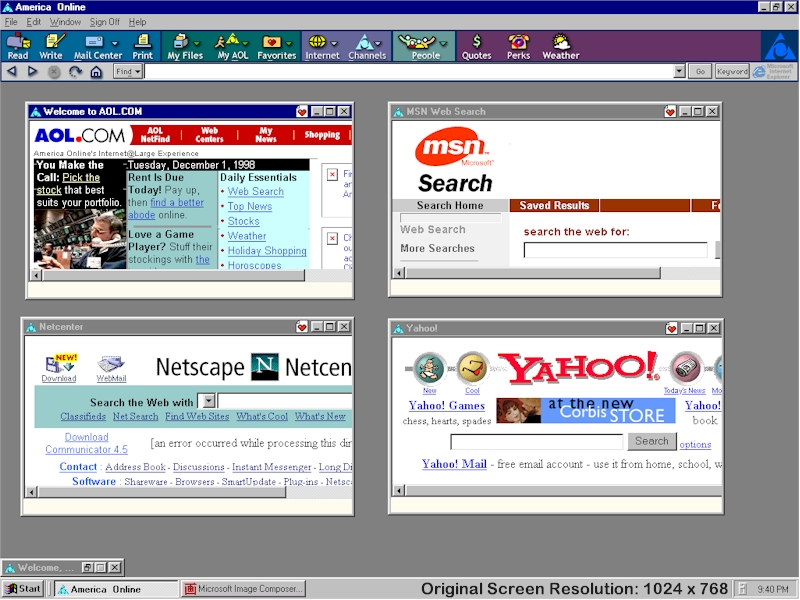Viewport: 800px width, 600px height.
Task: Click the Print toolbar icon
Action: (x=142, y=46)
